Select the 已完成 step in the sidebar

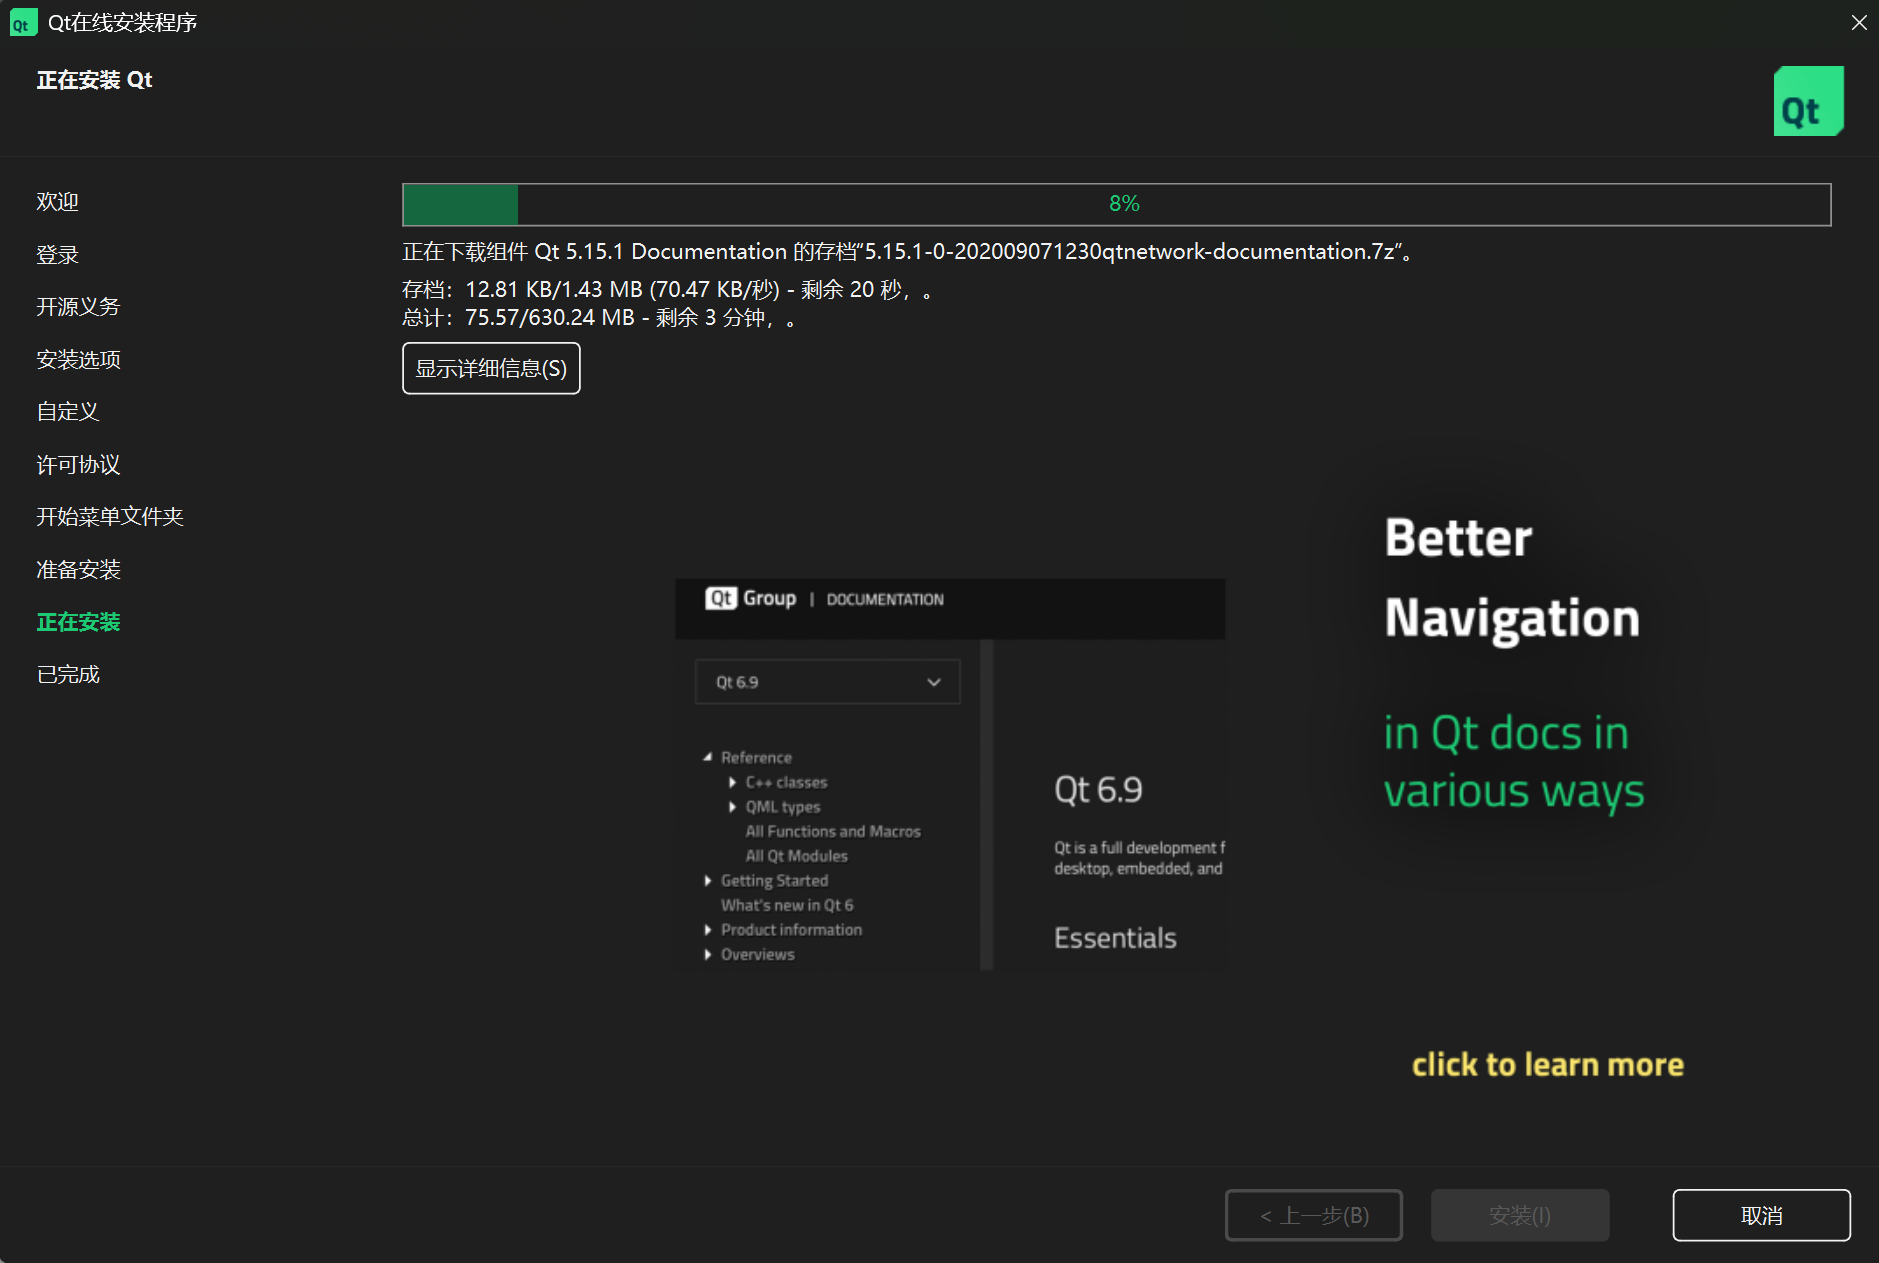pos(68,674)
